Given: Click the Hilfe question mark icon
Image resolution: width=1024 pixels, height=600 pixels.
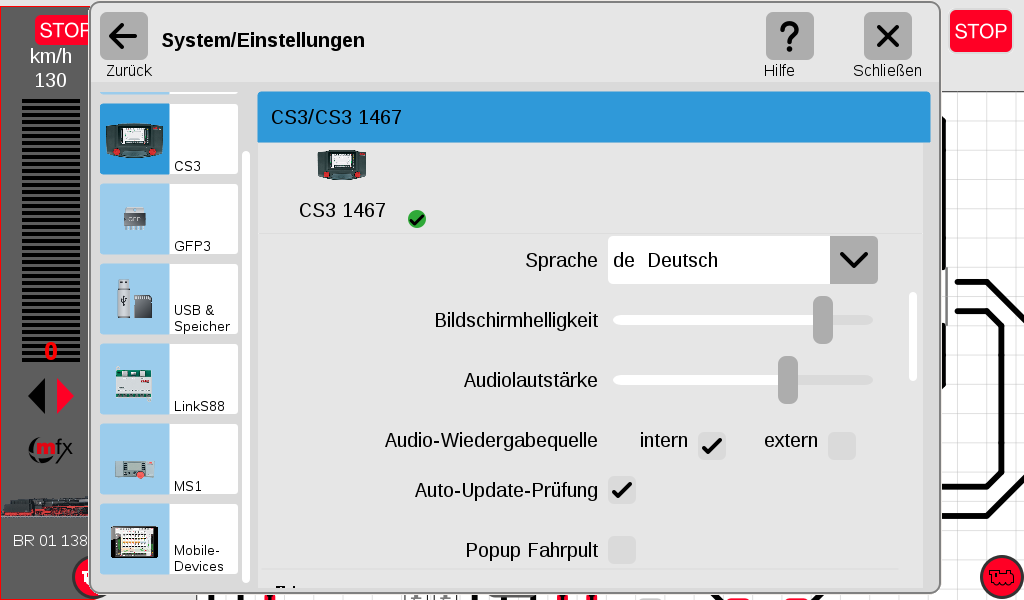Looking at the screenshot, I should pyautogui.click(x=789, y=38).
